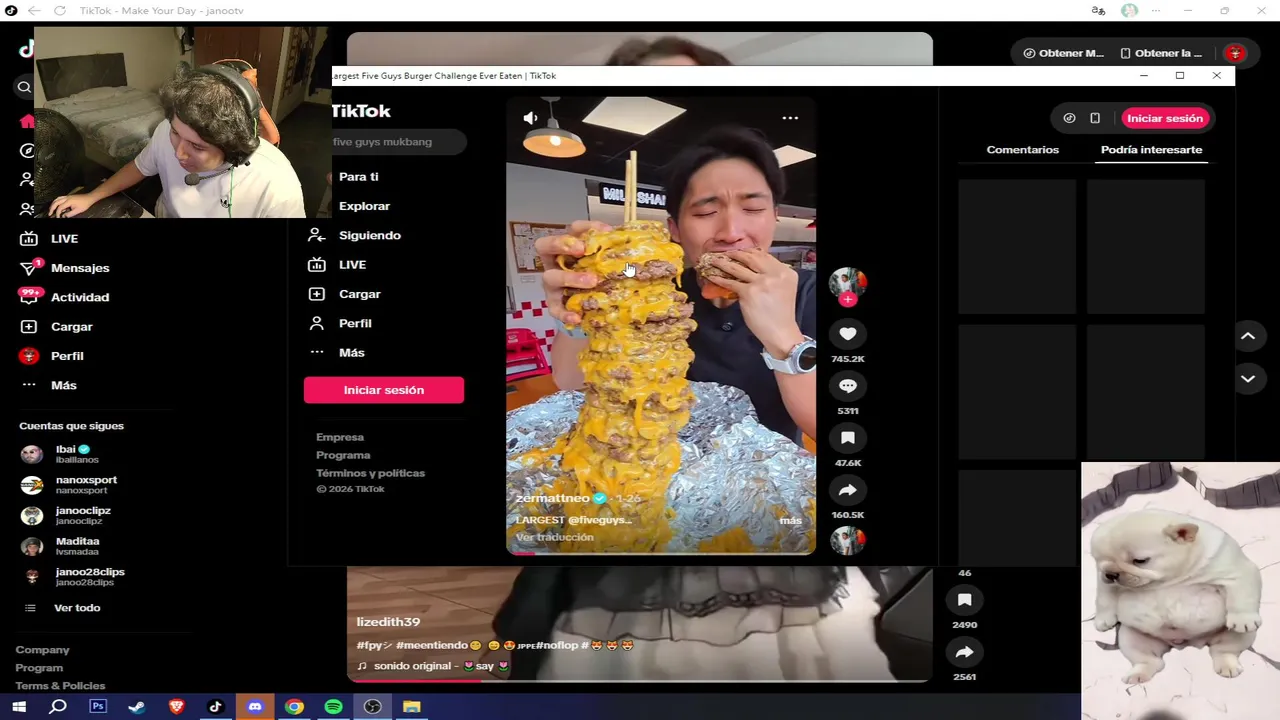Switch to the Comentarios tab
The width and height of the screenshot is (1280, 720).
(x=1022, y=150)
